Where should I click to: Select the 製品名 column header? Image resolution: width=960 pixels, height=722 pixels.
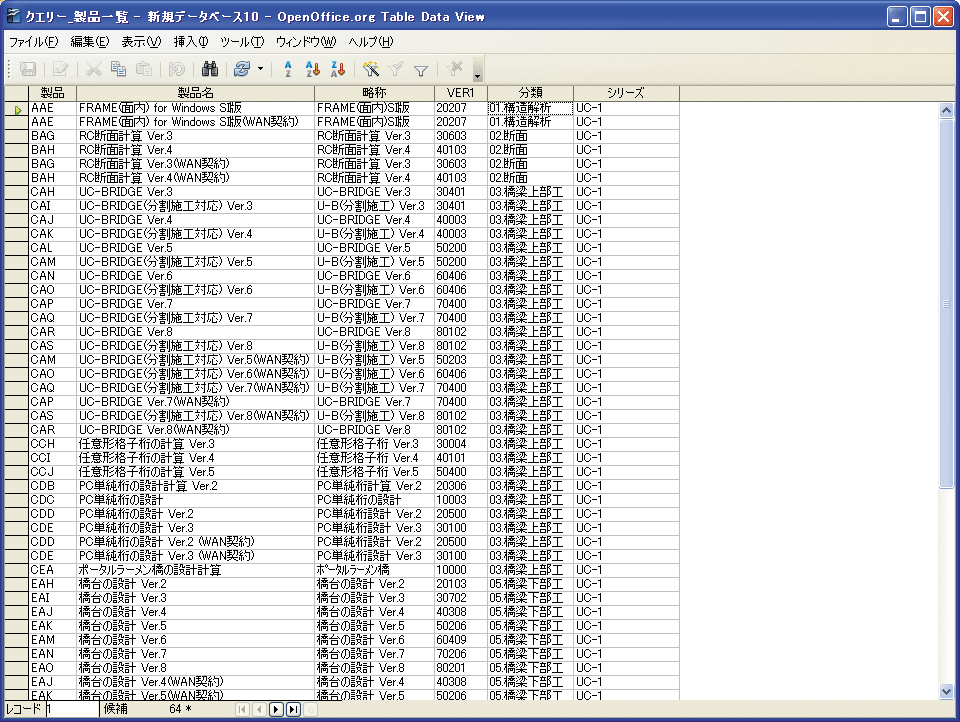point(195,93)
